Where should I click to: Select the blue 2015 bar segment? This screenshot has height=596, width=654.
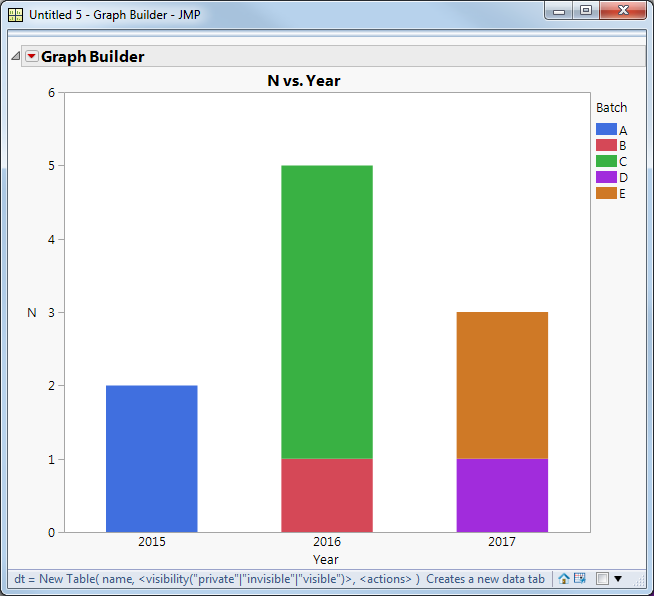tap(152, 459)
